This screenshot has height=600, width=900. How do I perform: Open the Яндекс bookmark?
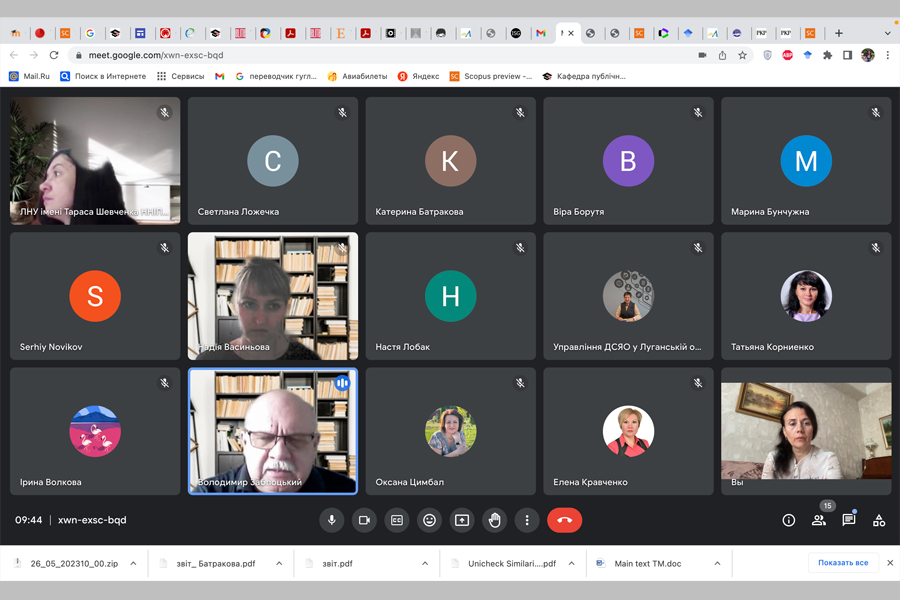418,76
